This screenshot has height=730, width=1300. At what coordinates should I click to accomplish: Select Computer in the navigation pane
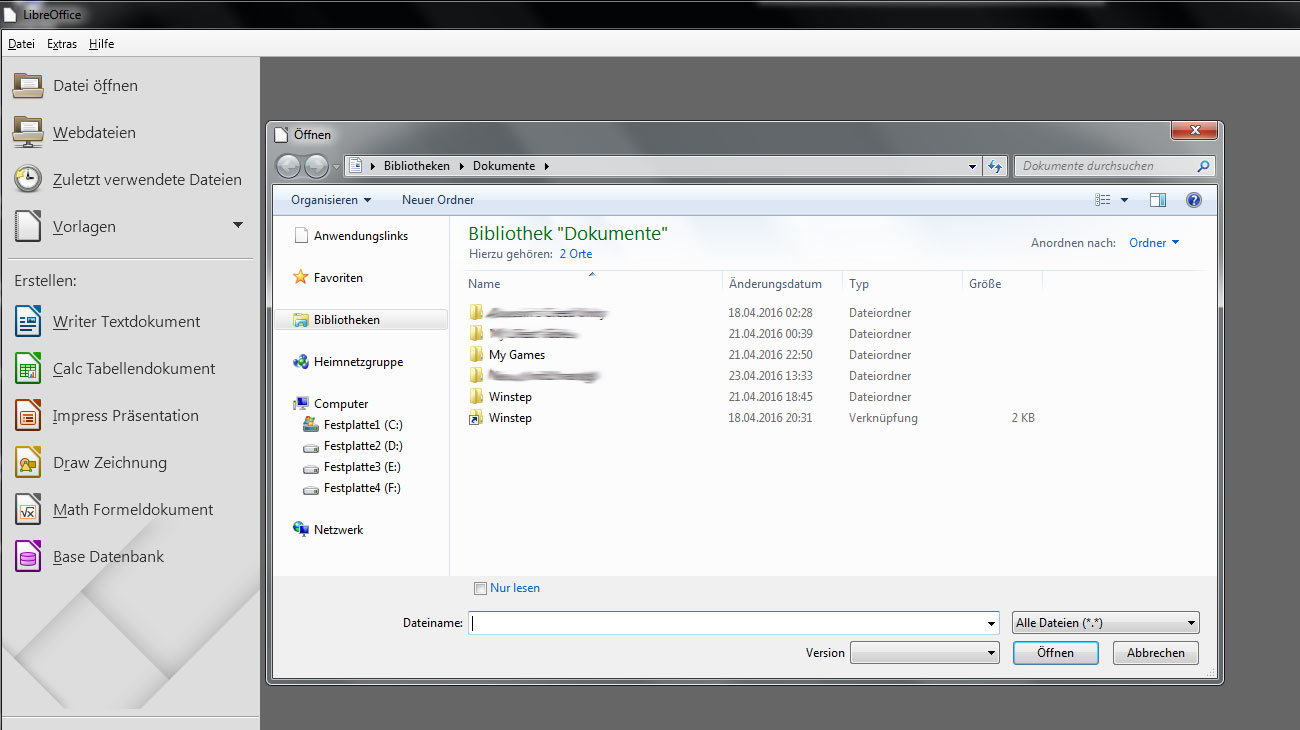341,404
